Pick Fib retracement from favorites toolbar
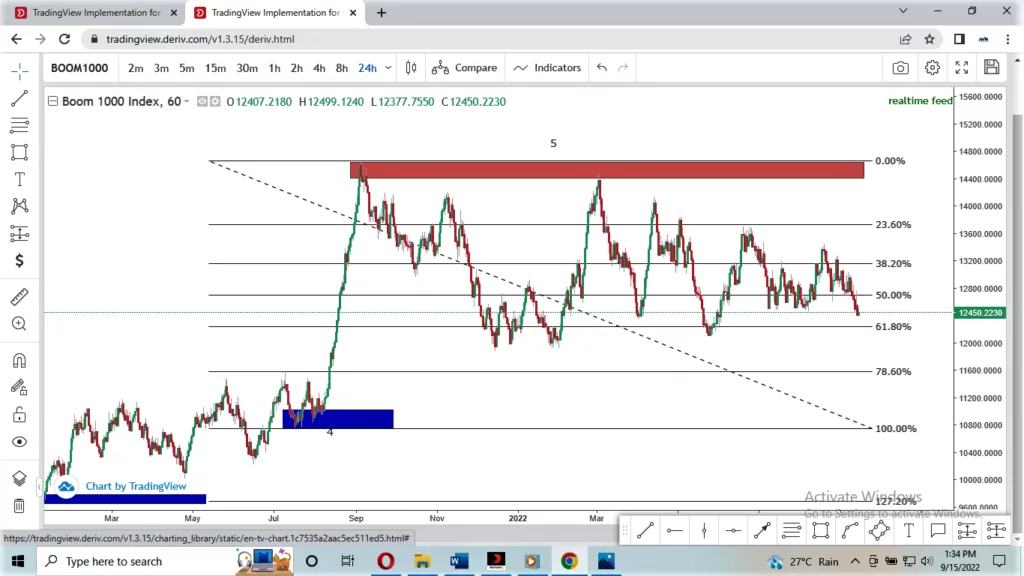The height and width of the screenshot is (576, 1024). tap(792, 531)
